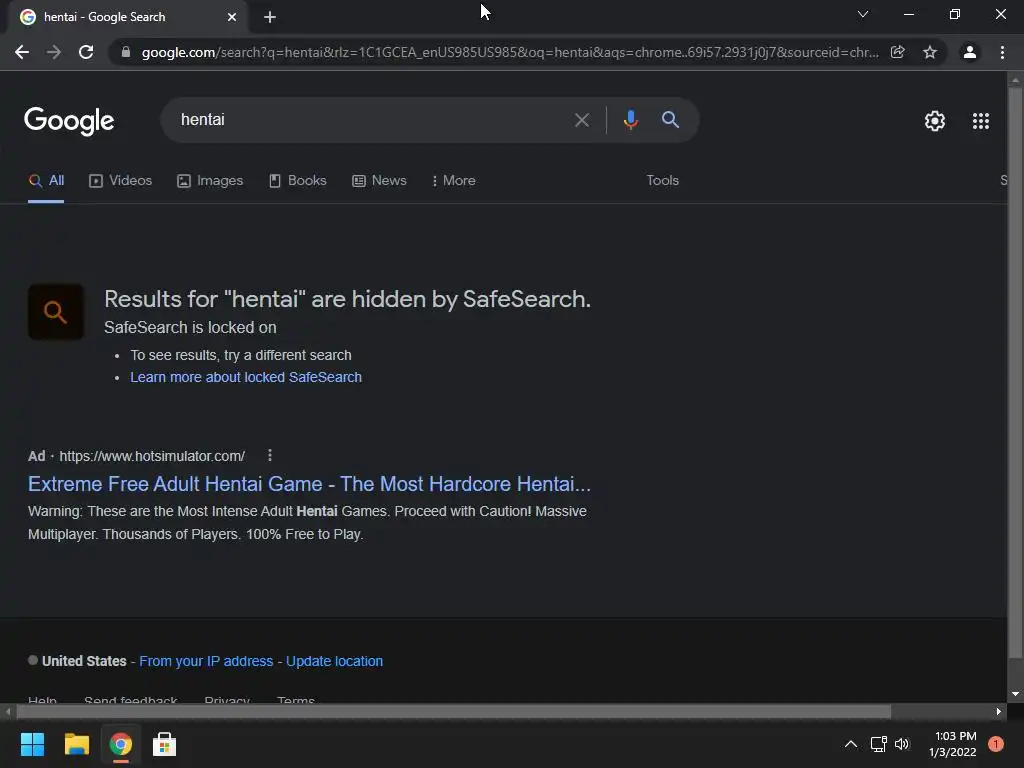Bookmark this tab with the star icon
Screen dimensions: 1024x768
point(930,52)
